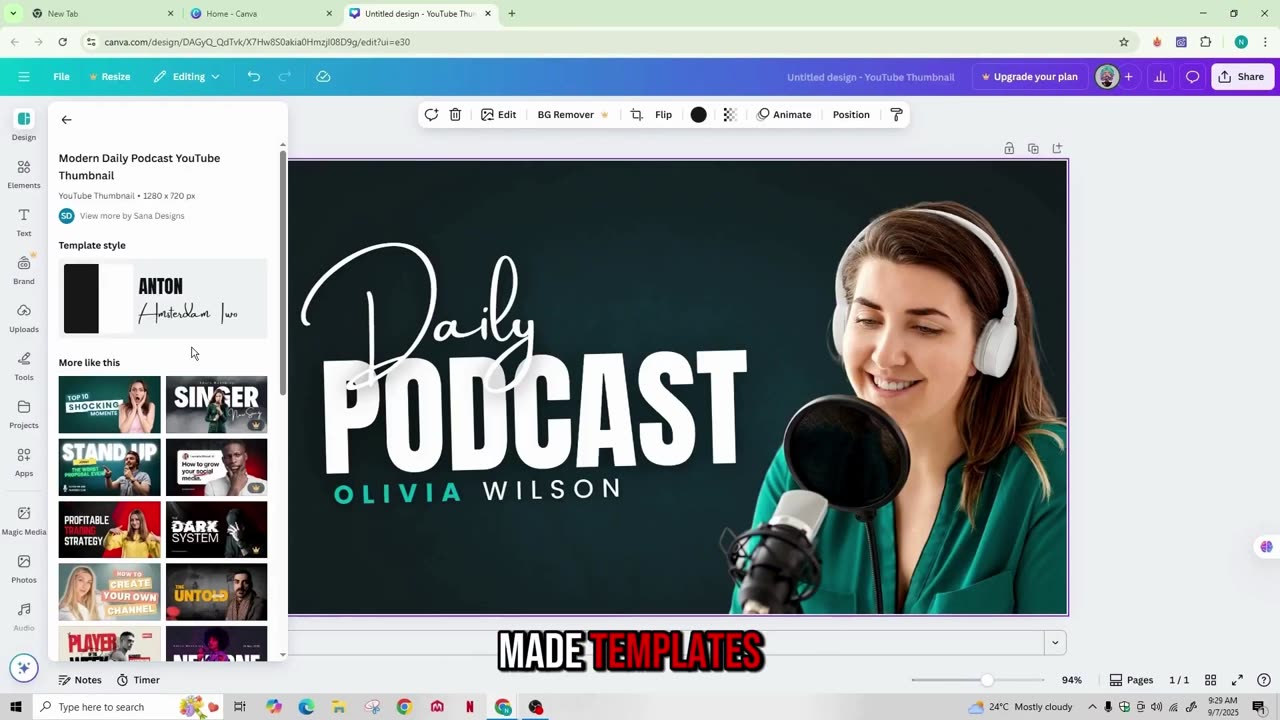Viewport: 1280px width, 720px height.
Task: Click the Design sidebar icon
Action: coord(24,126)
